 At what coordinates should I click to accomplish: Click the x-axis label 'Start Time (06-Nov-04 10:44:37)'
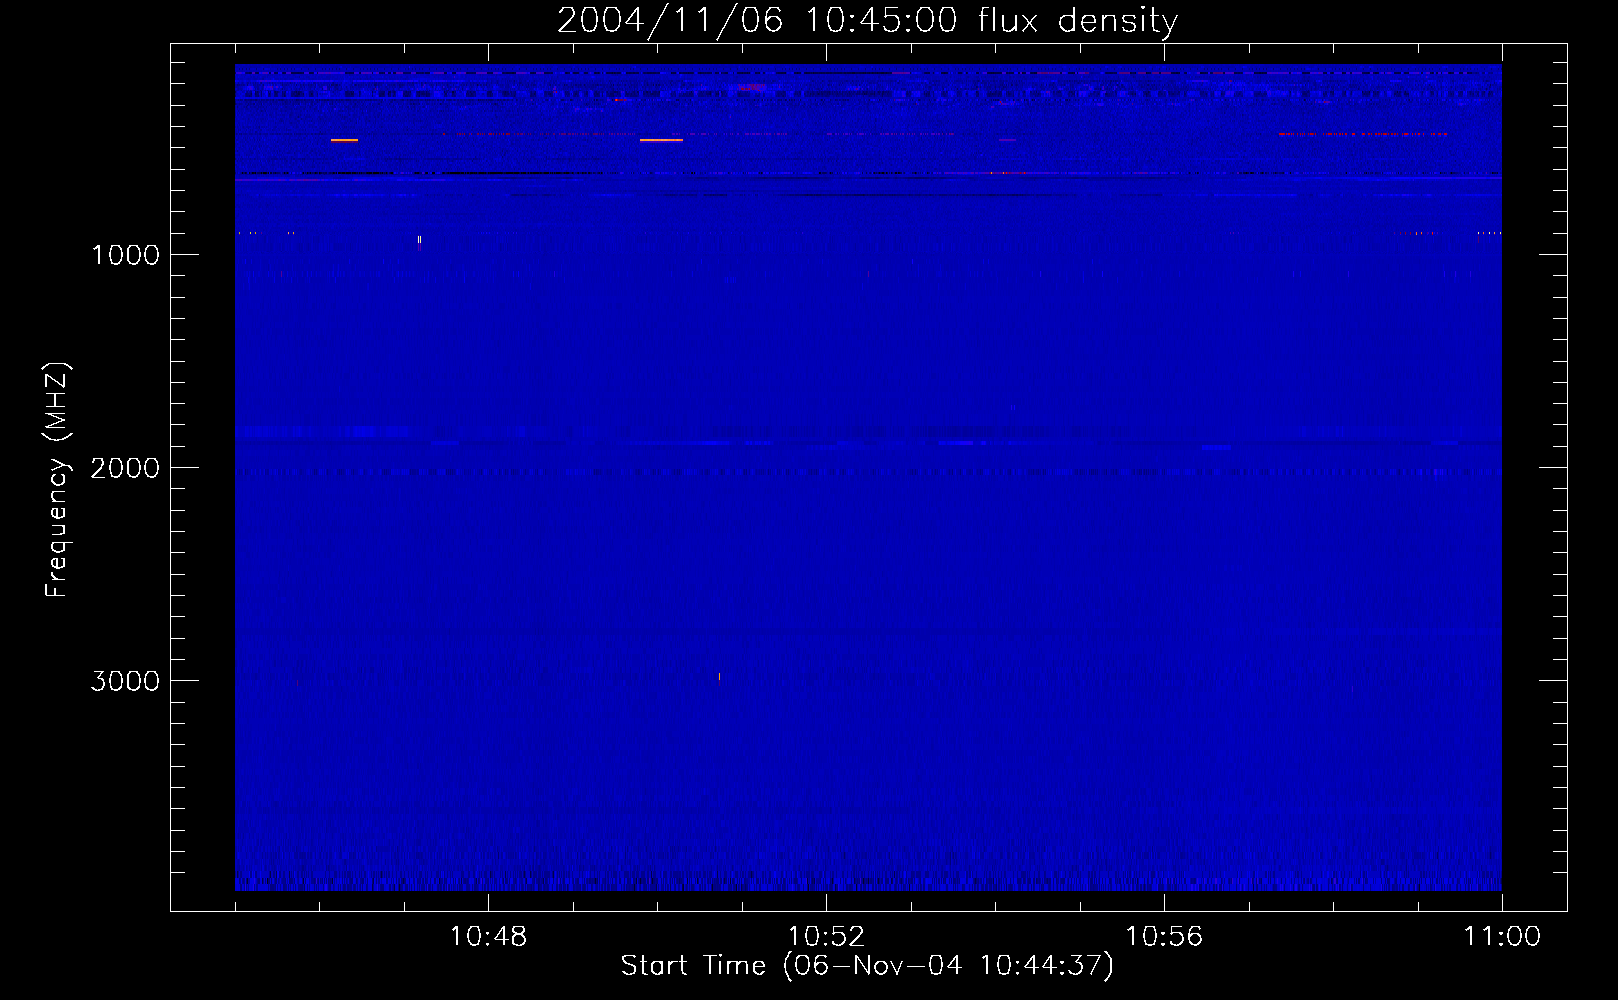click(x=867, y=966)
